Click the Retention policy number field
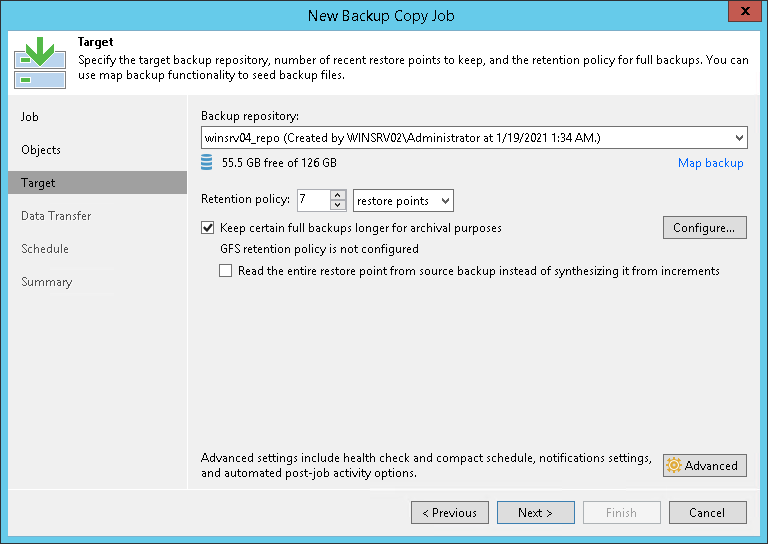 (x=312, y=201)
